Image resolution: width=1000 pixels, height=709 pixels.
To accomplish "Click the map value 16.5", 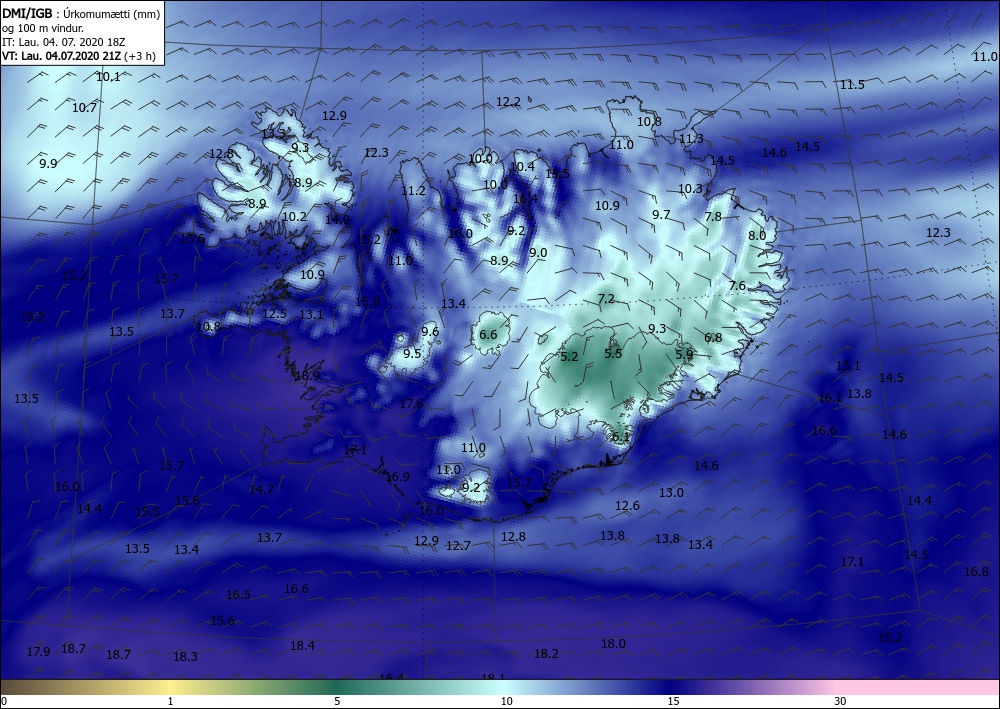I will point(238,595).
